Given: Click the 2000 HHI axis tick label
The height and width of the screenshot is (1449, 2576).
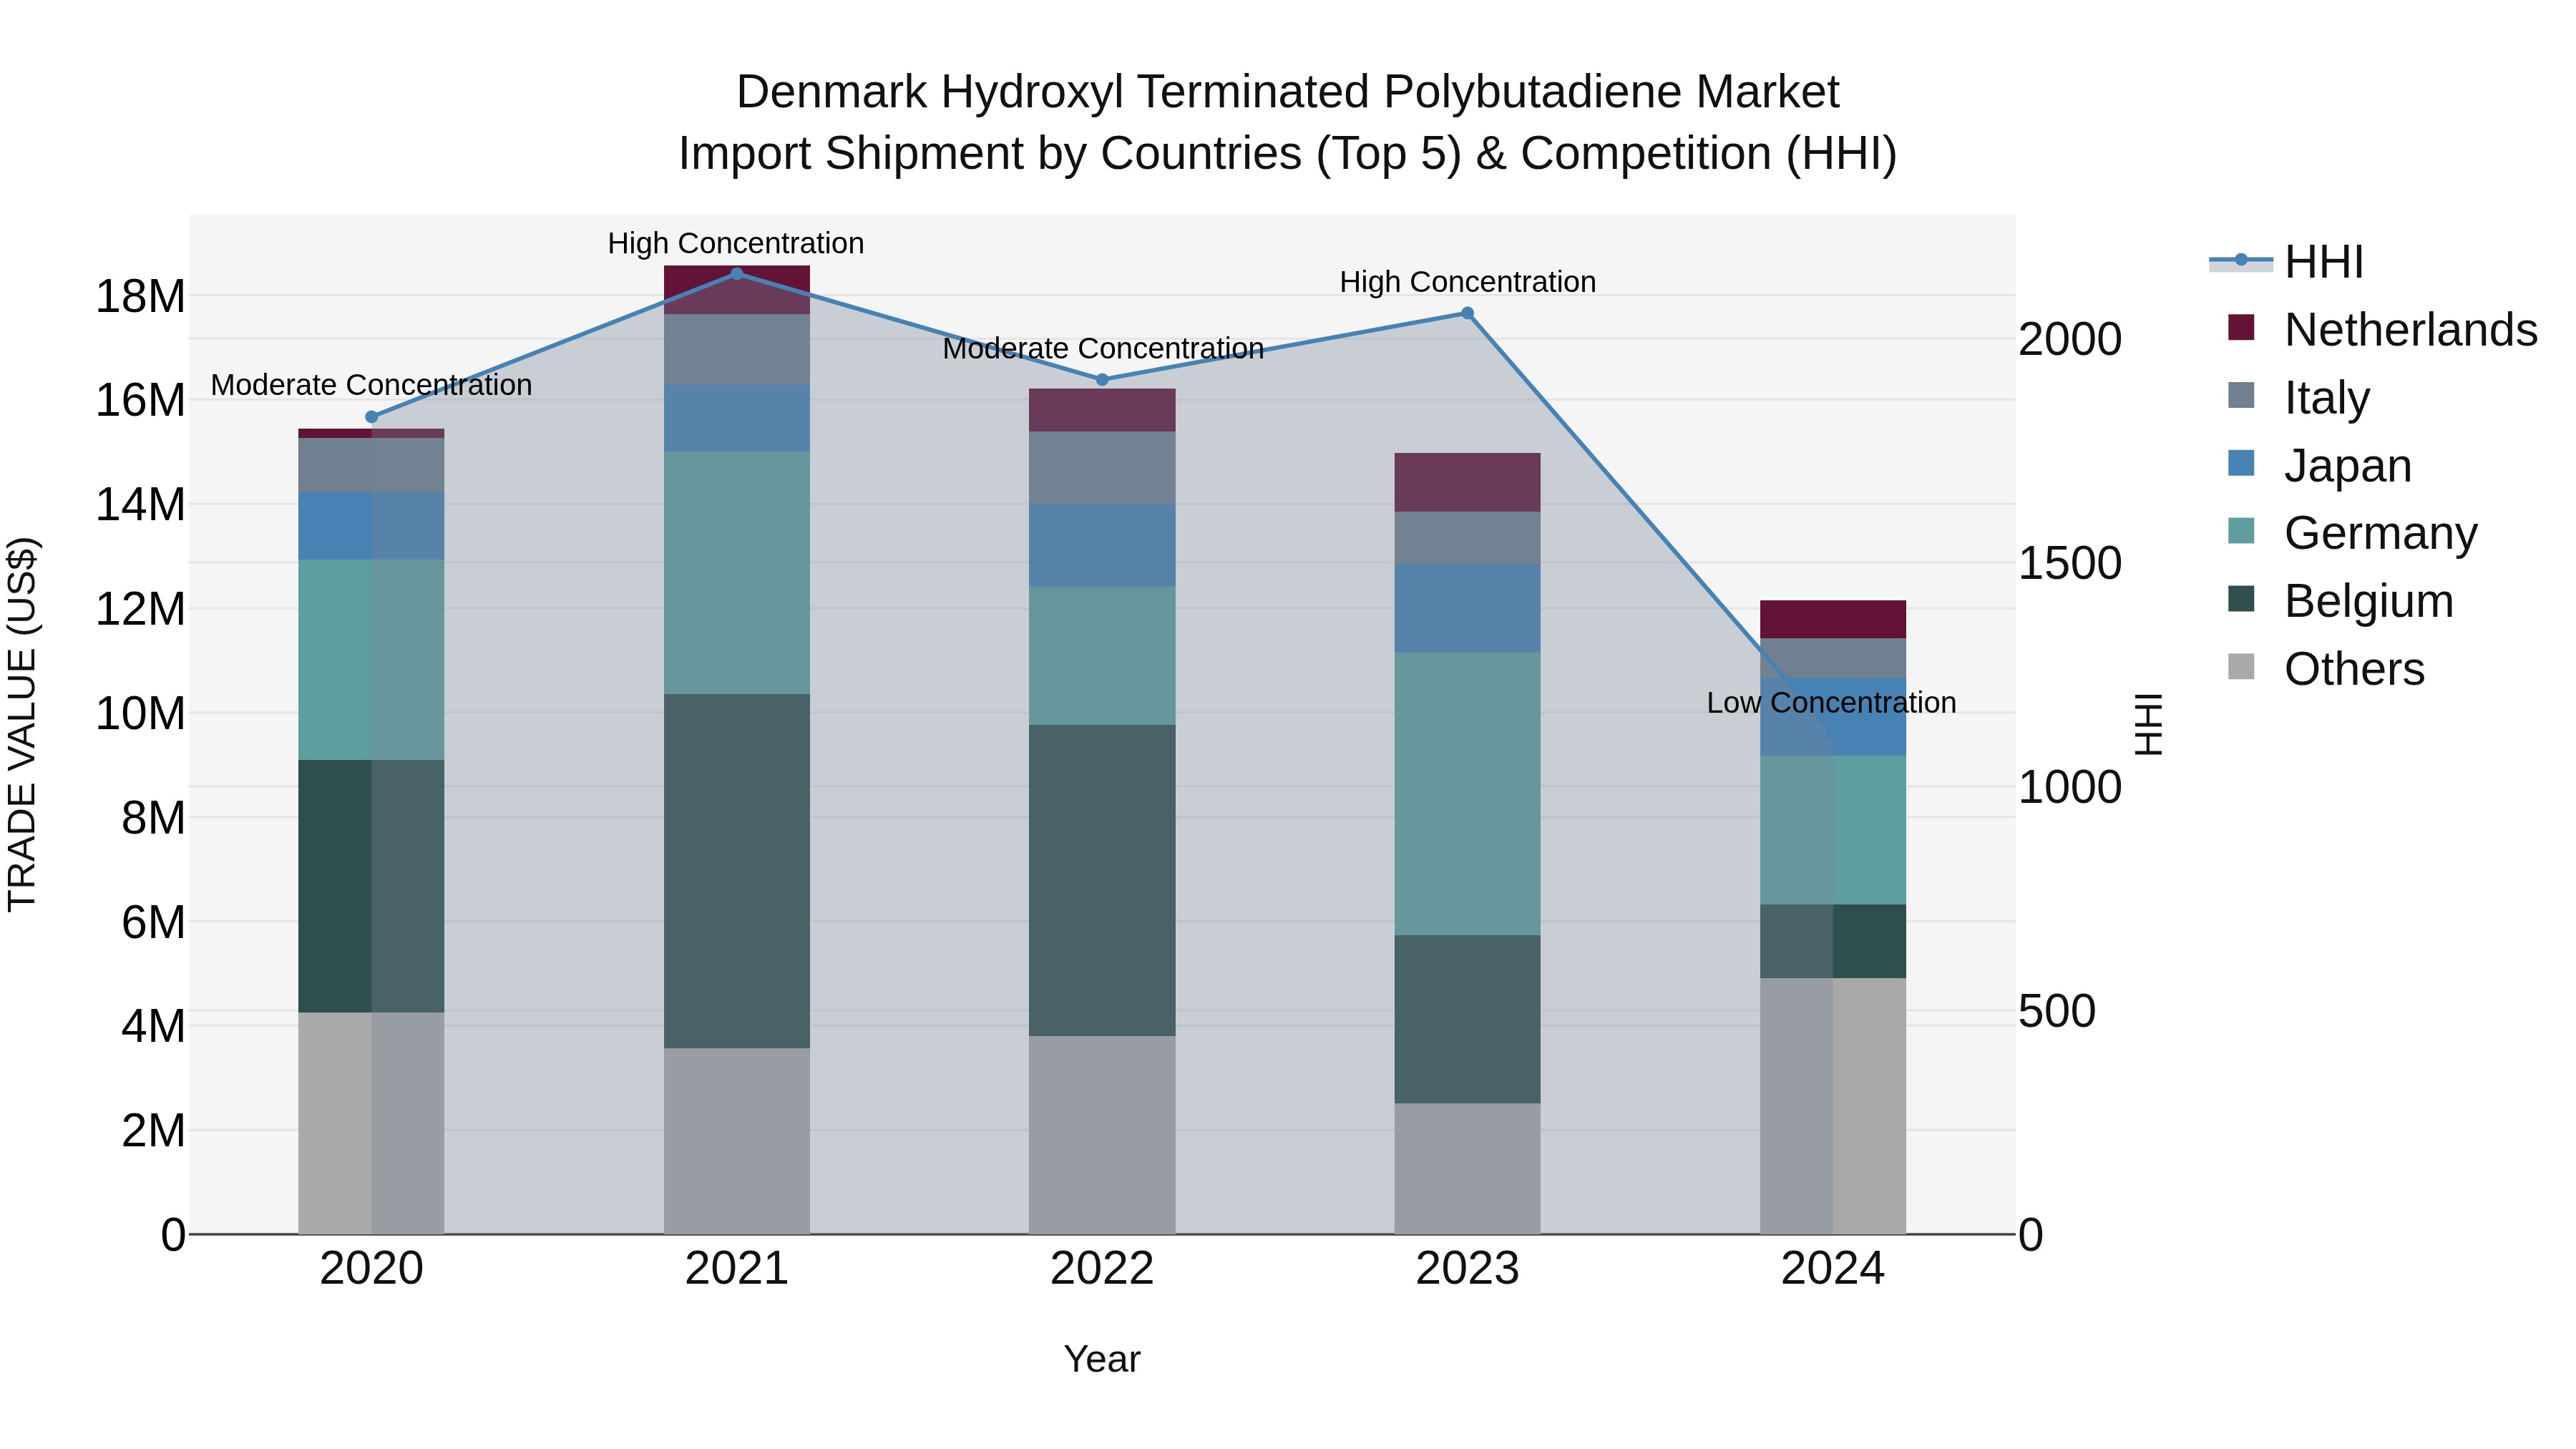Looking at the screenshot, I should point(2070,339).
